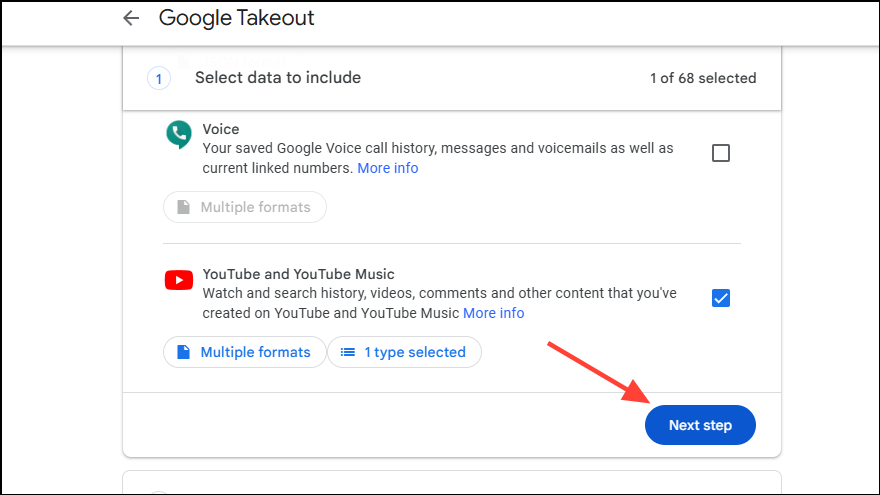Image resolution: width=880 pixels, height=495 pixels.
Task: Click the '1 of 68 selected' text
Action: [x=703, y=78]
